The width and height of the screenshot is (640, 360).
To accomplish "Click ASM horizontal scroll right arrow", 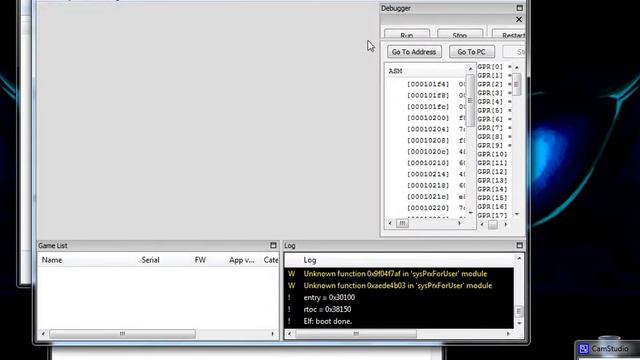I will (x=460, y=223).
